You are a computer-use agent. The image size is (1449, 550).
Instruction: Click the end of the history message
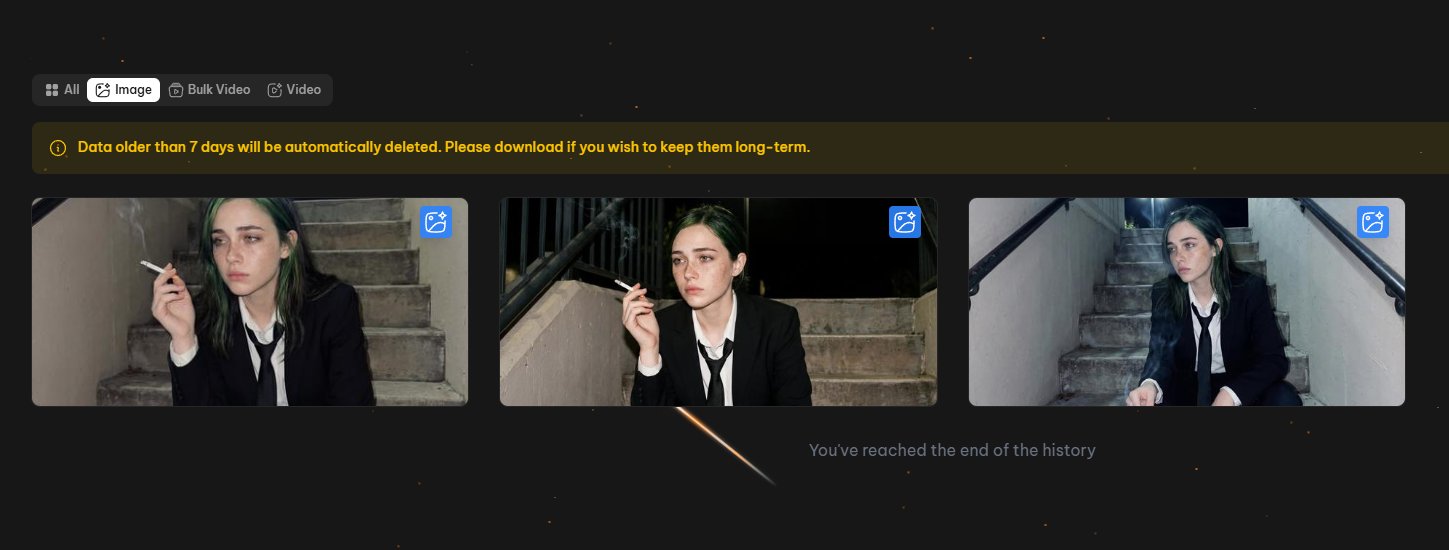pyautogui.click(x=952, y=450)
